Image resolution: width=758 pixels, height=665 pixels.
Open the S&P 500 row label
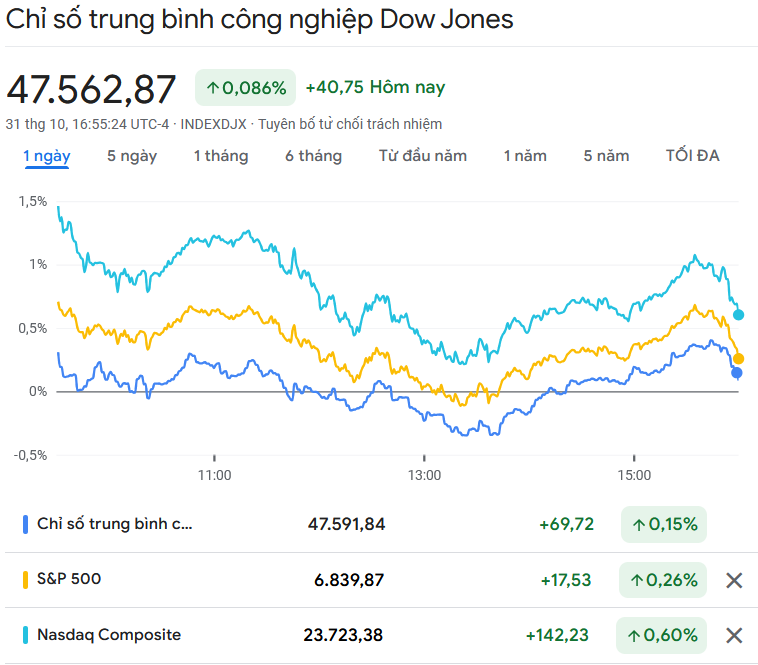tap(69, 579)
